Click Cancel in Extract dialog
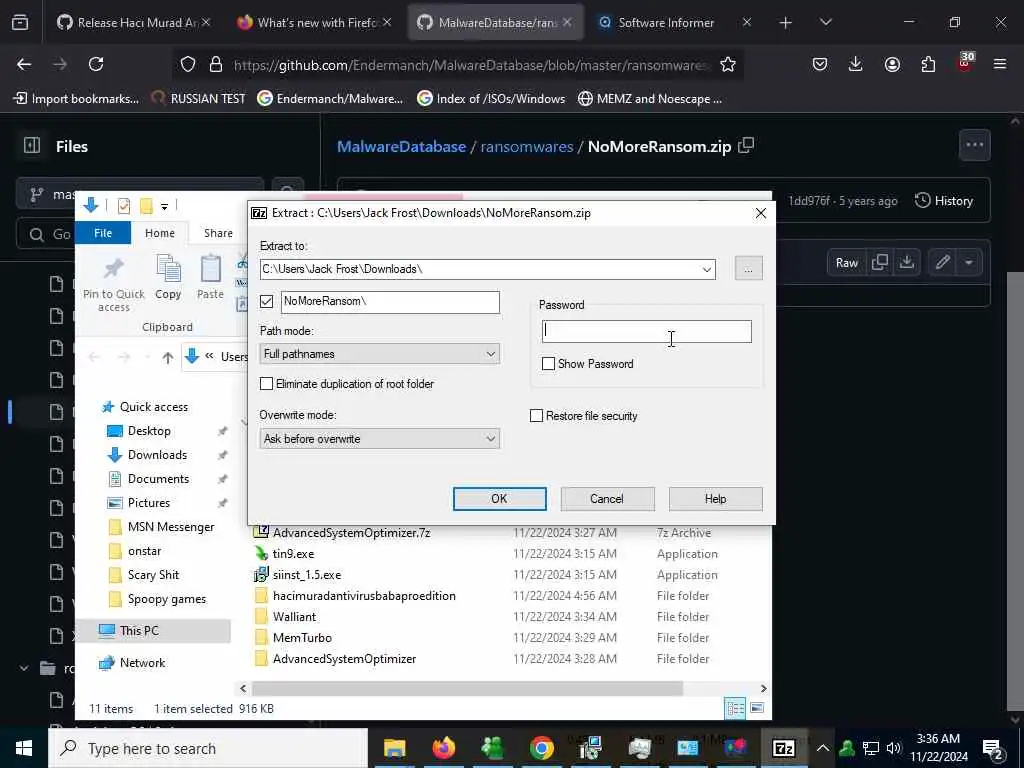Viewport: 1024px width, 768px height. point(607,499)
